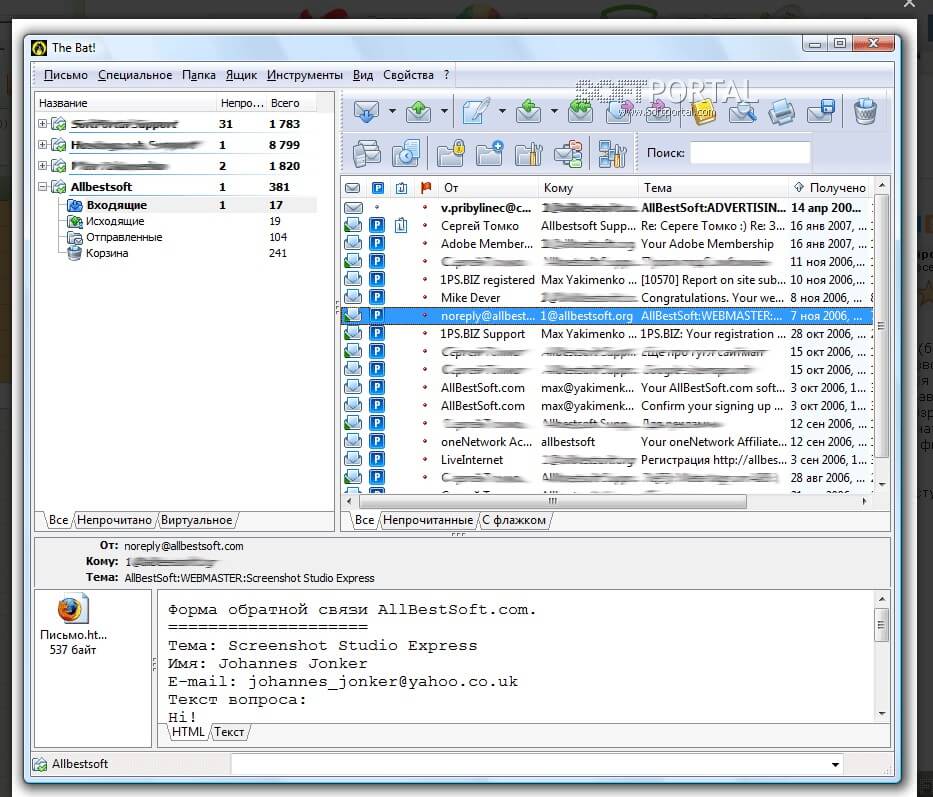Toggle flag on the oneNetwork Ac... message

click(x=425, y=442)
